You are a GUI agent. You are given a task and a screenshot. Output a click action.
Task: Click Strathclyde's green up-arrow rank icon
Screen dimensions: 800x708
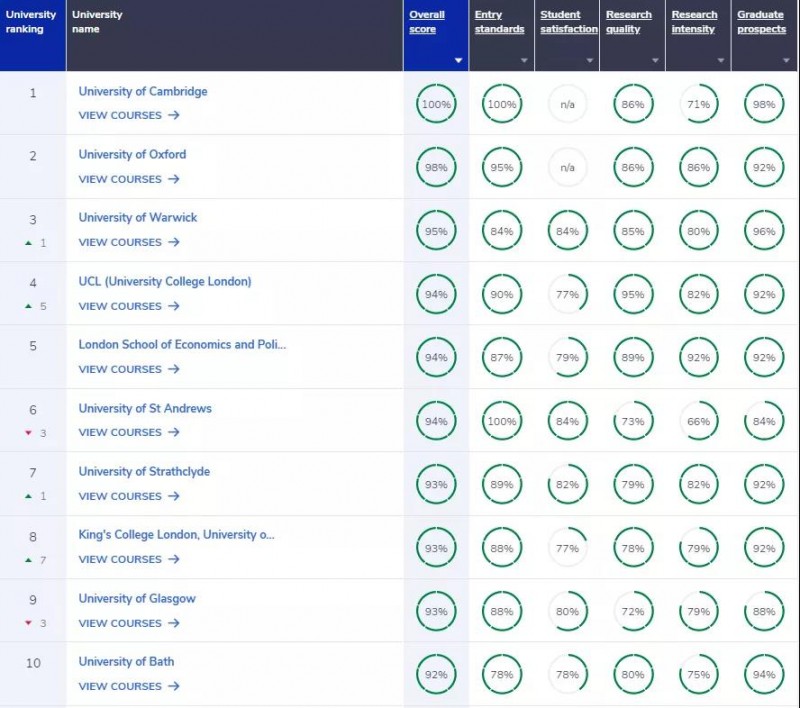point(29,496)
